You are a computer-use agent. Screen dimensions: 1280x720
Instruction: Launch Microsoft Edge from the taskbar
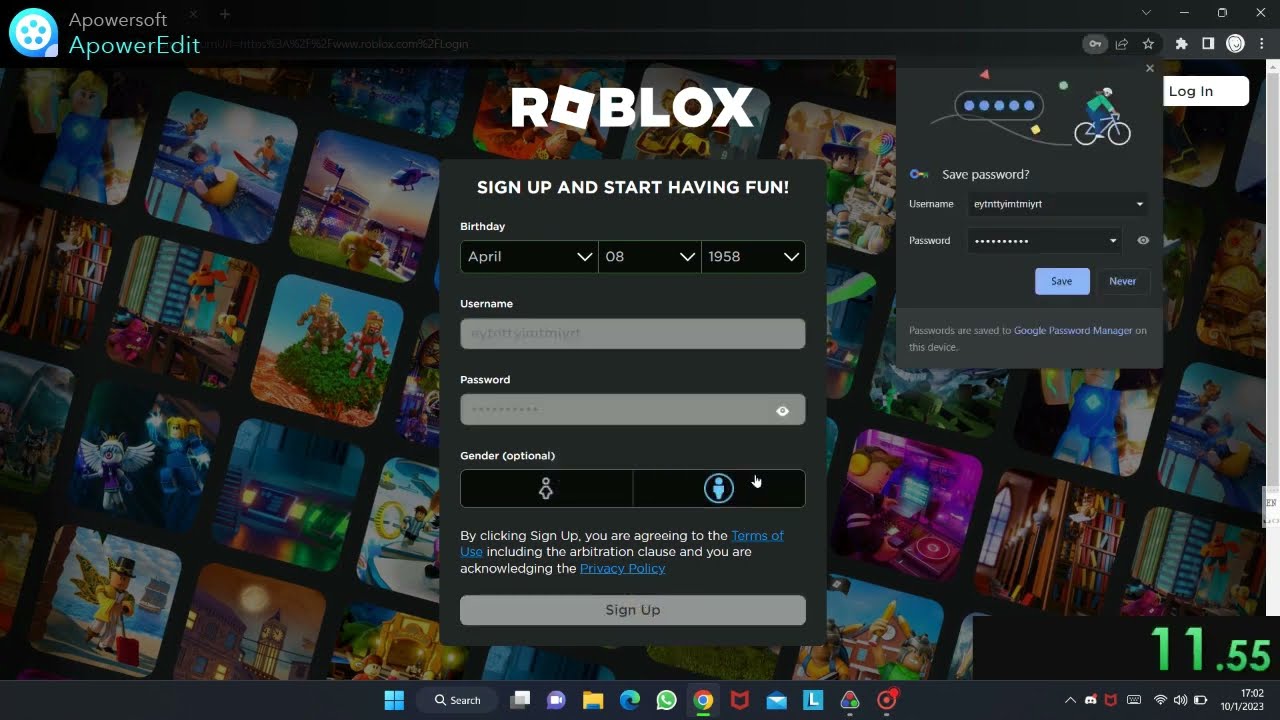click(x=630, y=700)
